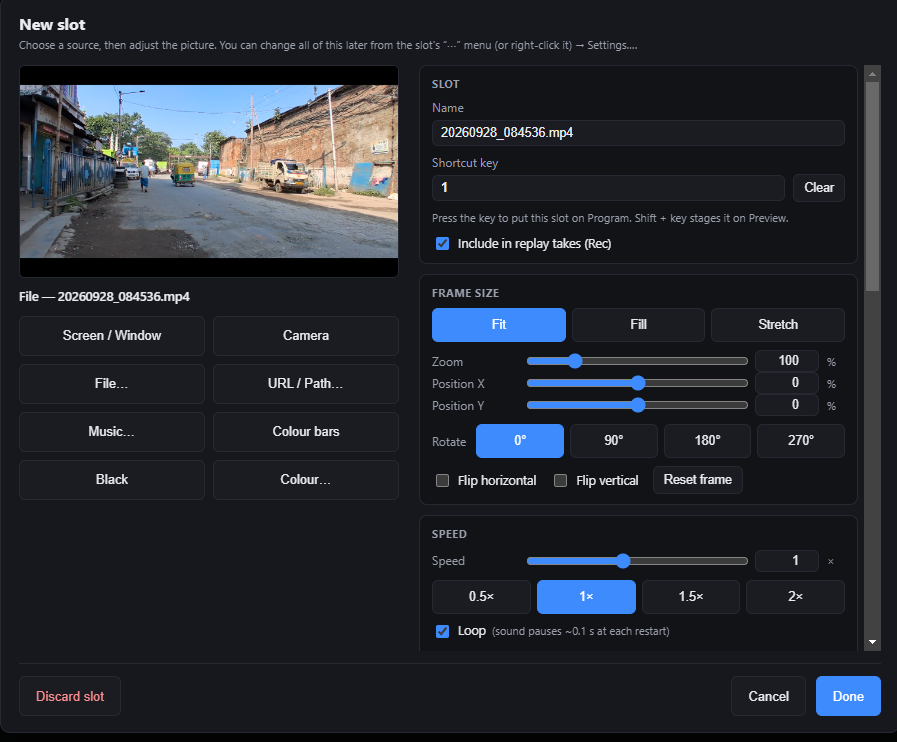Focus the Shortcut key field
The width and height of the screenshot is (897, 742).
point(608,188)
